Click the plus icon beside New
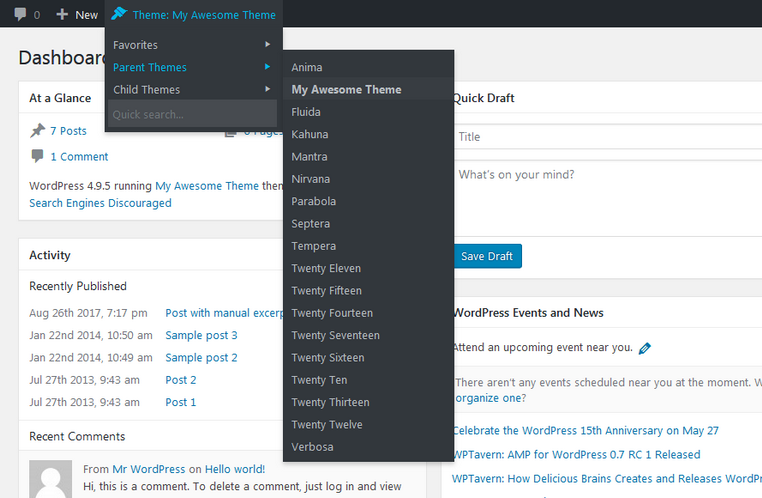Viewport: 762px width, 498px height. 62,15
